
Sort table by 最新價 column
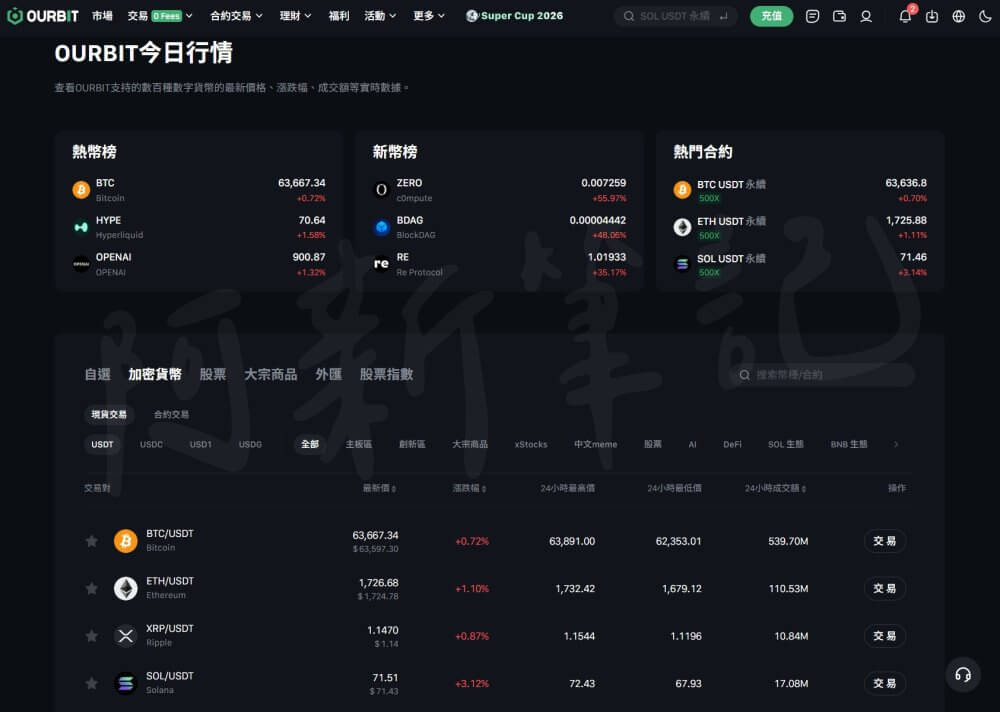click(x=379, y=488)
